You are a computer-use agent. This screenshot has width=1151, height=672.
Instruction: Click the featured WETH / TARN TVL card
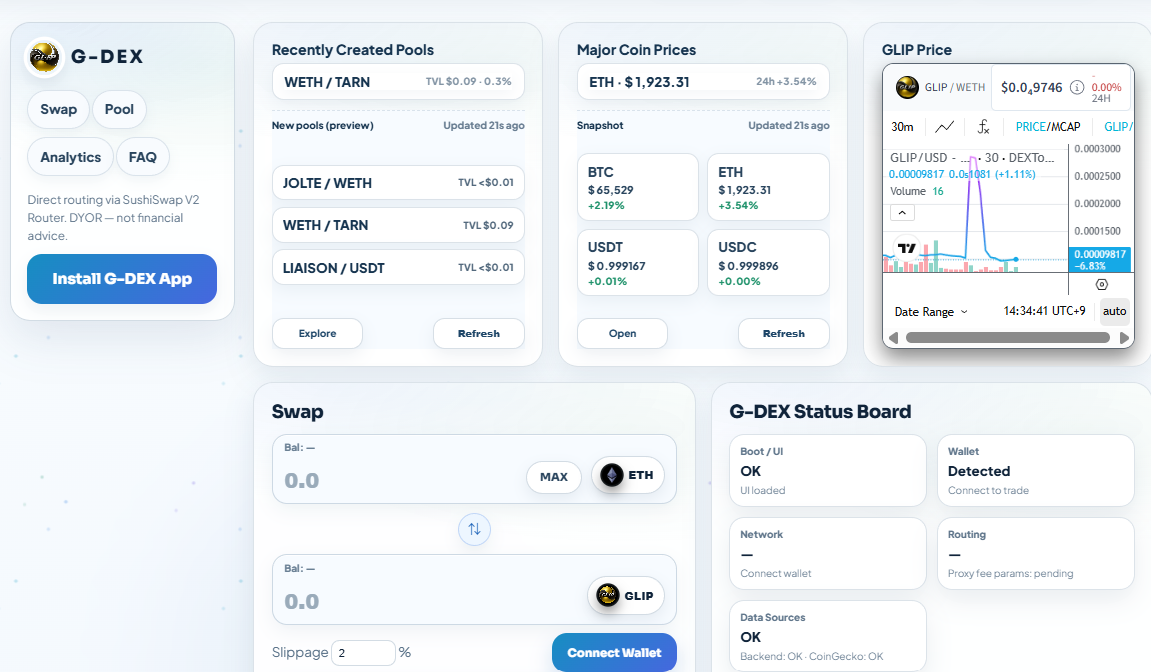[x=398, y=82]
